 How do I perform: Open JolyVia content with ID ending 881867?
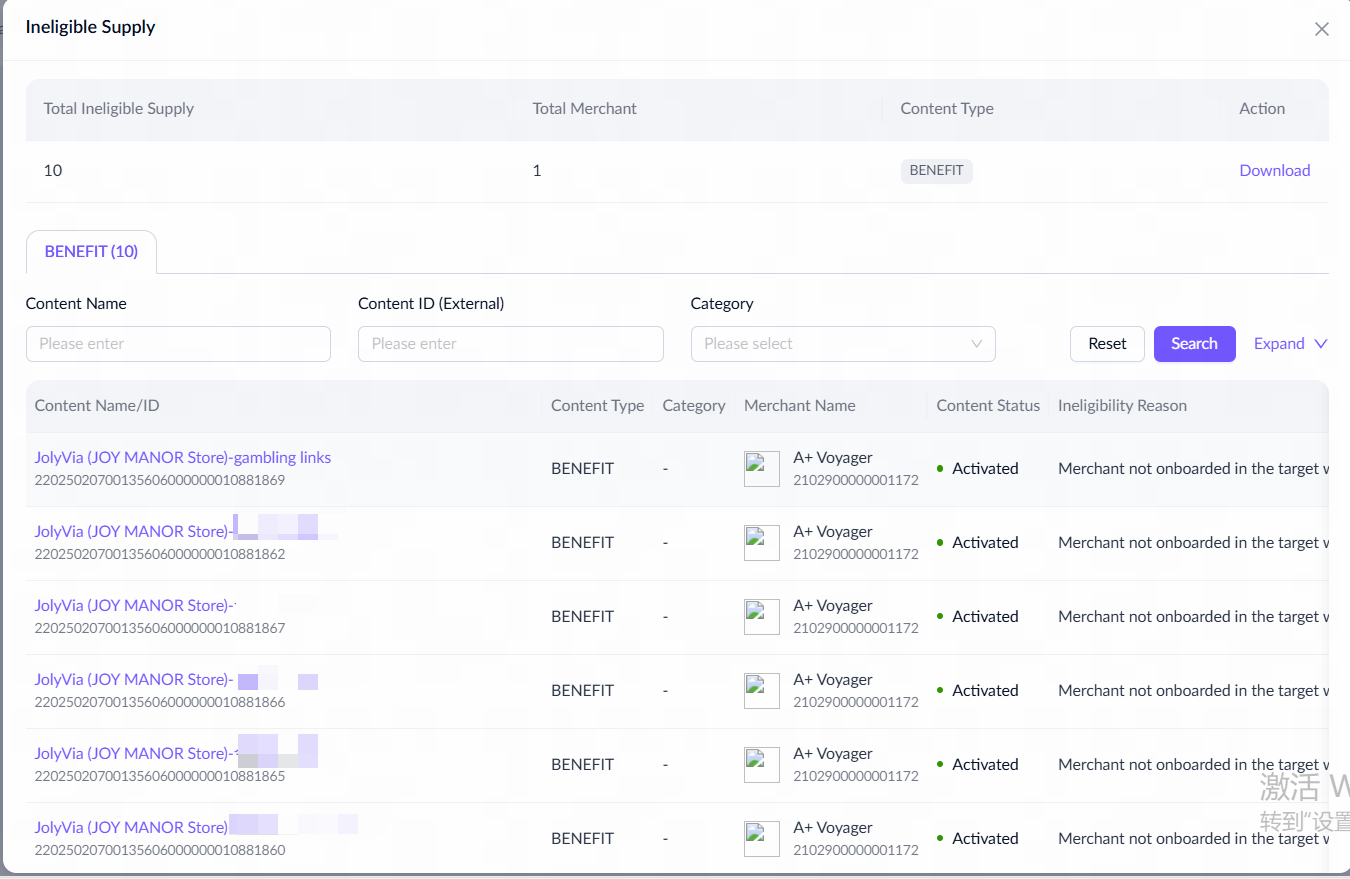point(133,606)
